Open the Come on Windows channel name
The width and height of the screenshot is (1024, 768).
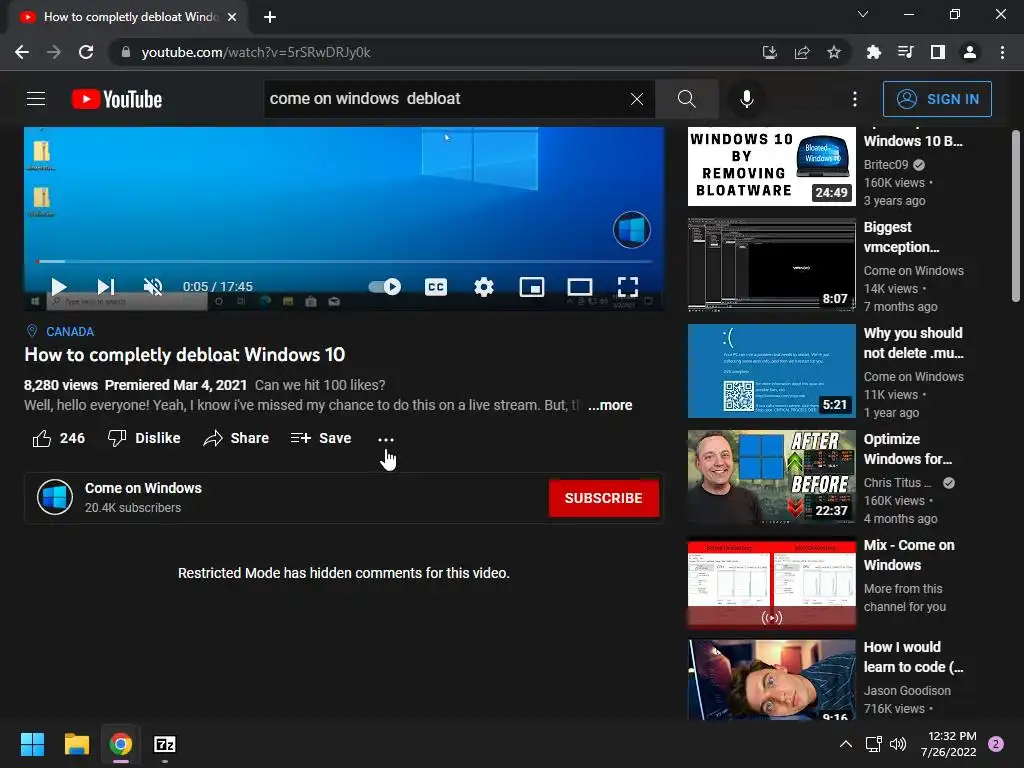143,488
